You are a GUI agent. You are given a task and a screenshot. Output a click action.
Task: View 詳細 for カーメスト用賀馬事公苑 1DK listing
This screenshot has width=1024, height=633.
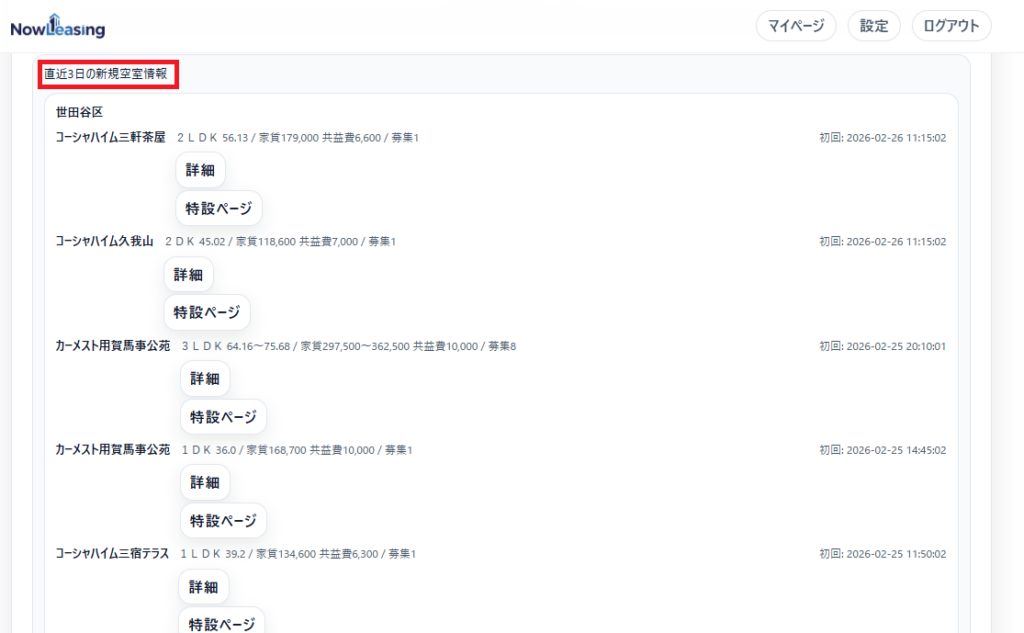click(x=205, y=482)
